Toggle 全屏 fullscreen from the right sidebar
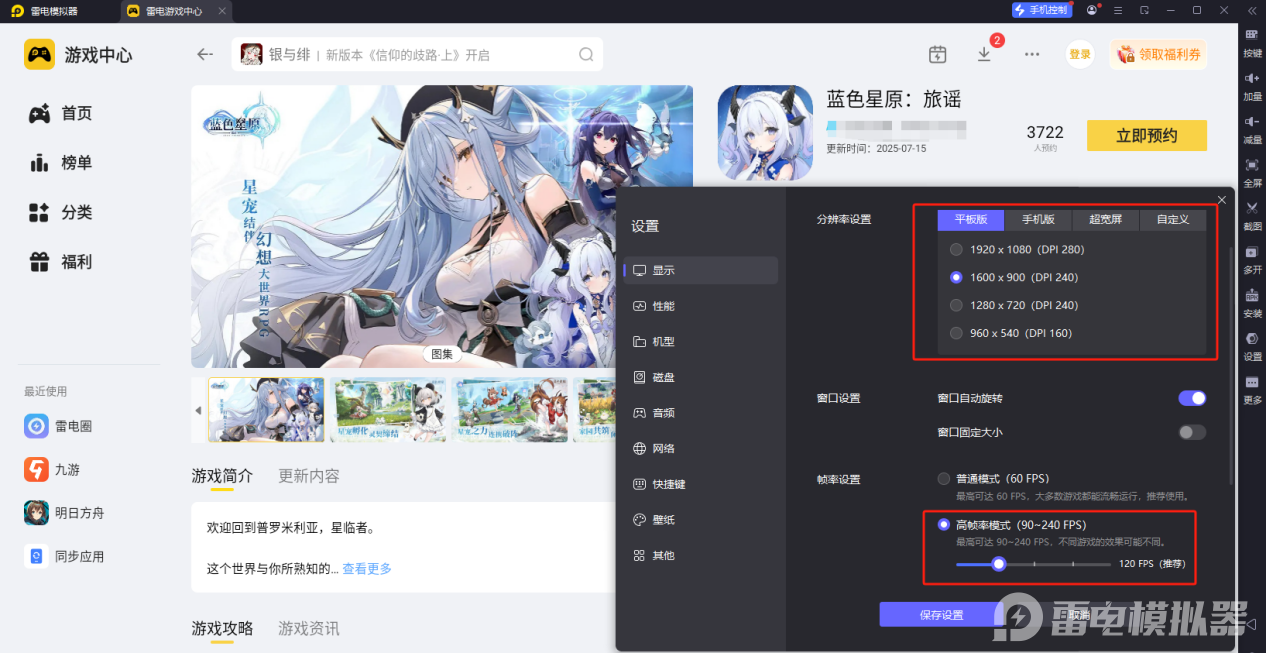The height and width of the screenshot is (653, 1266). [1252, 171]
